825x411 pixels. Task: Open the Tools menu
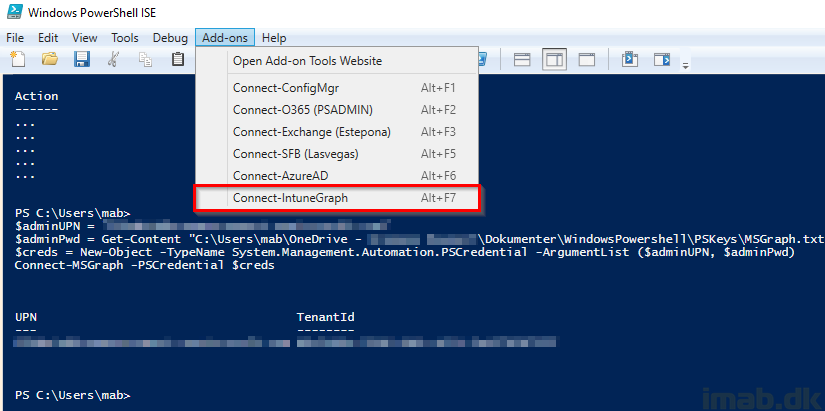125,38
